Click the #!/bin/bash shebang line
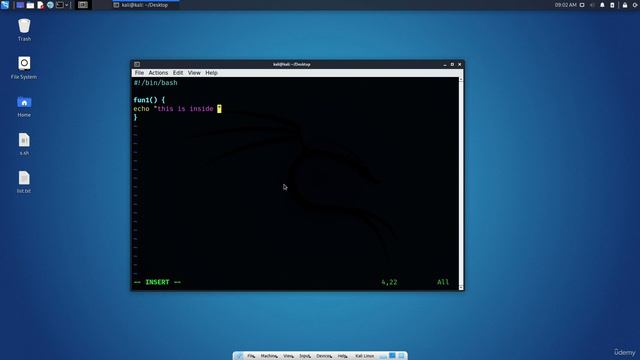This screenshot has height=360, width=640. pyautogui.click(x=156, y=83)
